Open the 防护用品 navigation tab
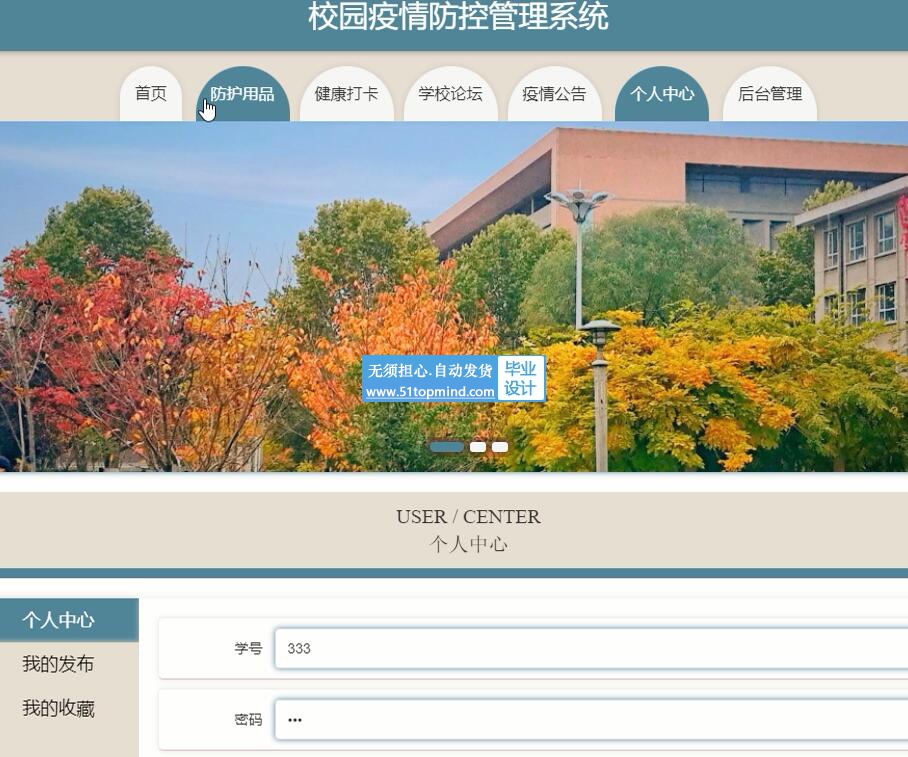908x757 pixels. [x=243, y=94]
